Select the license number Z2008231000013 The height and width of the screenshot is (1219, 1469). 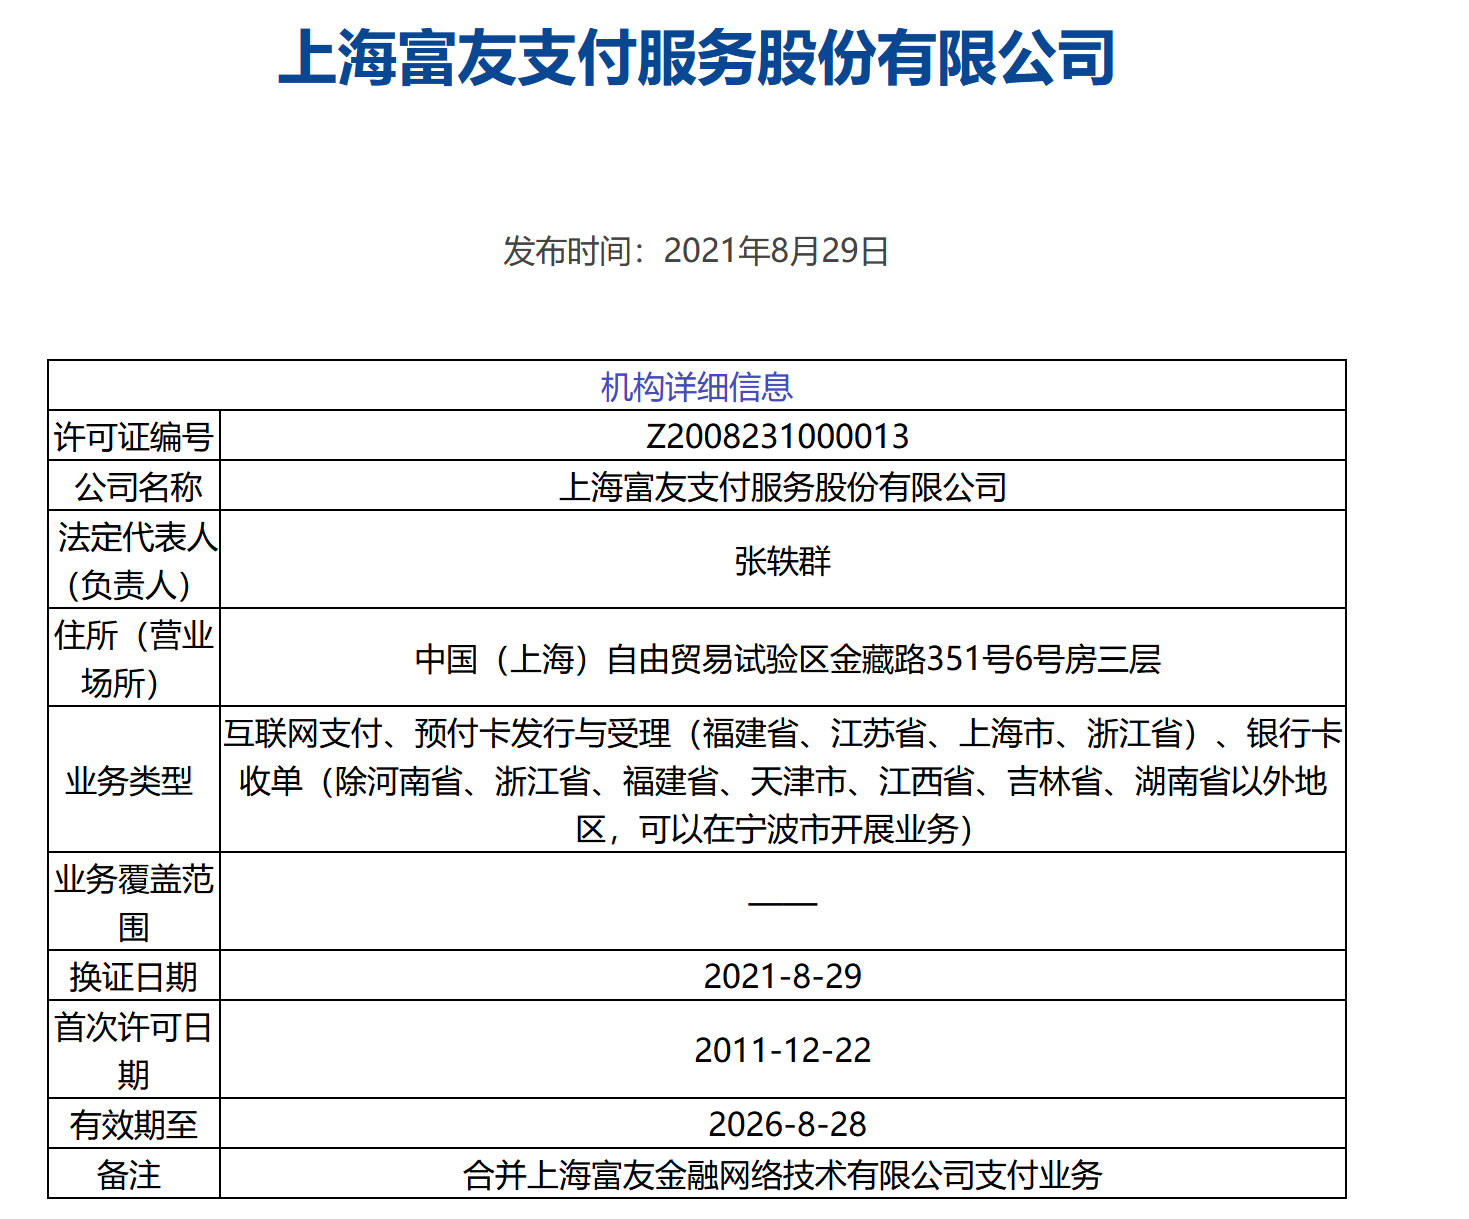point(778,436)
